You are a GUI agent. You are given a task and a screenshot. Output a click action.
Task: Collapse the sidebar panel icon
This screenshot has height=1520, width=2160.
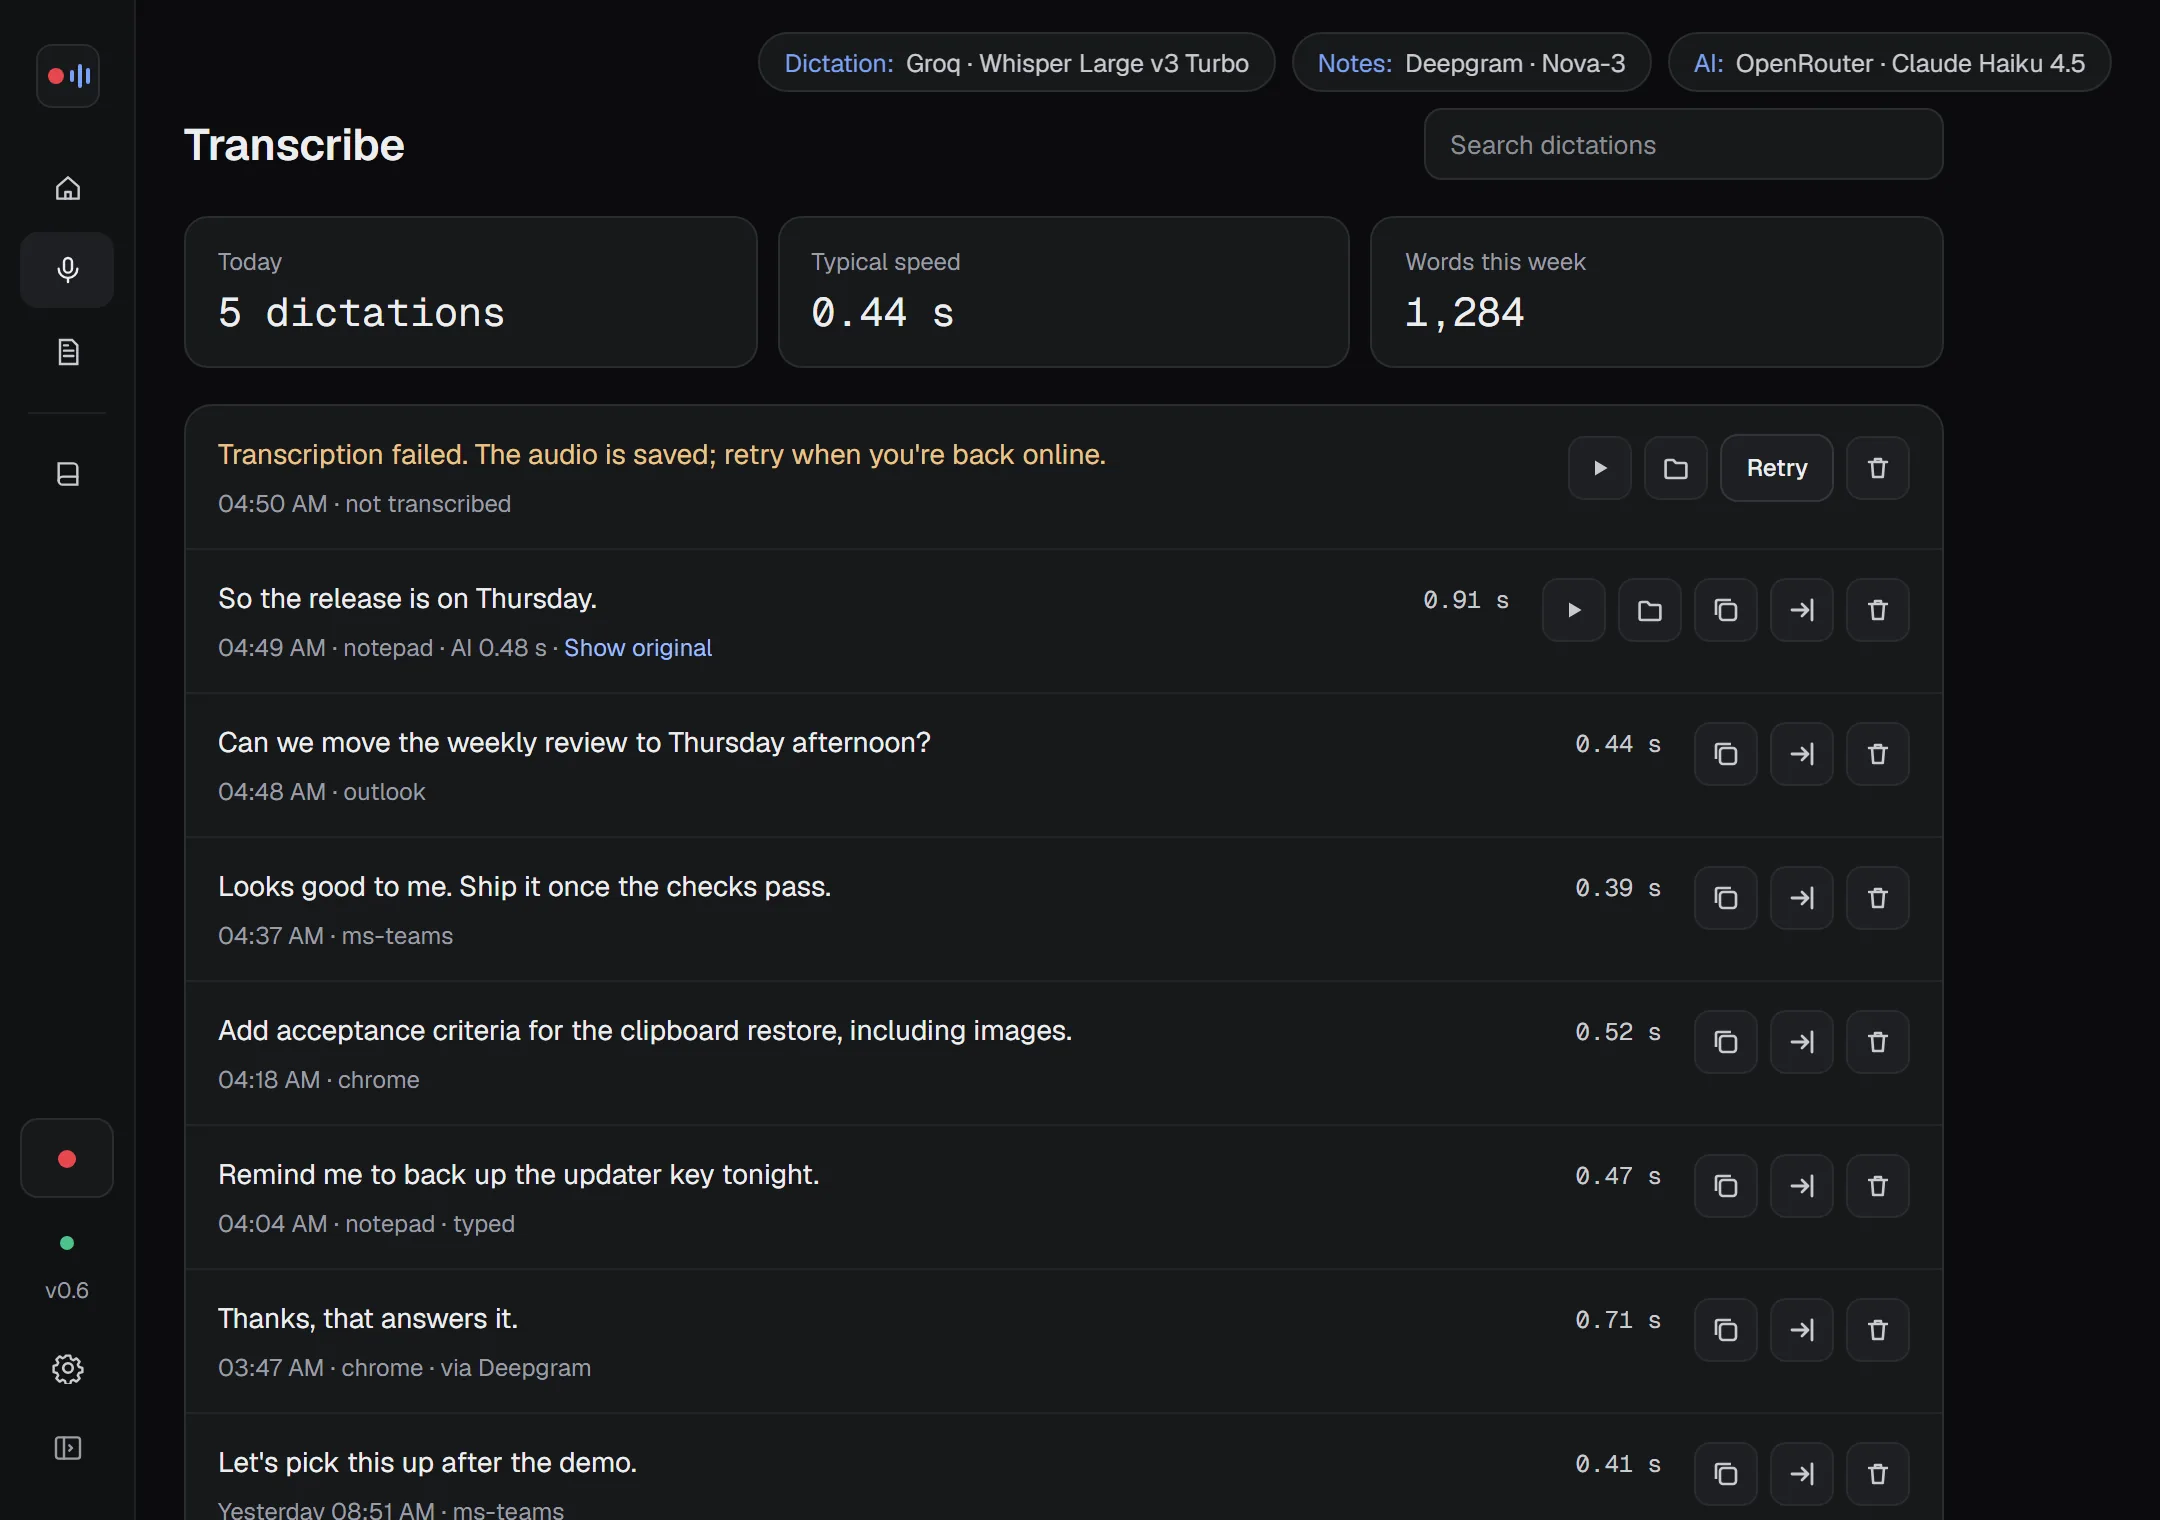67,1448
